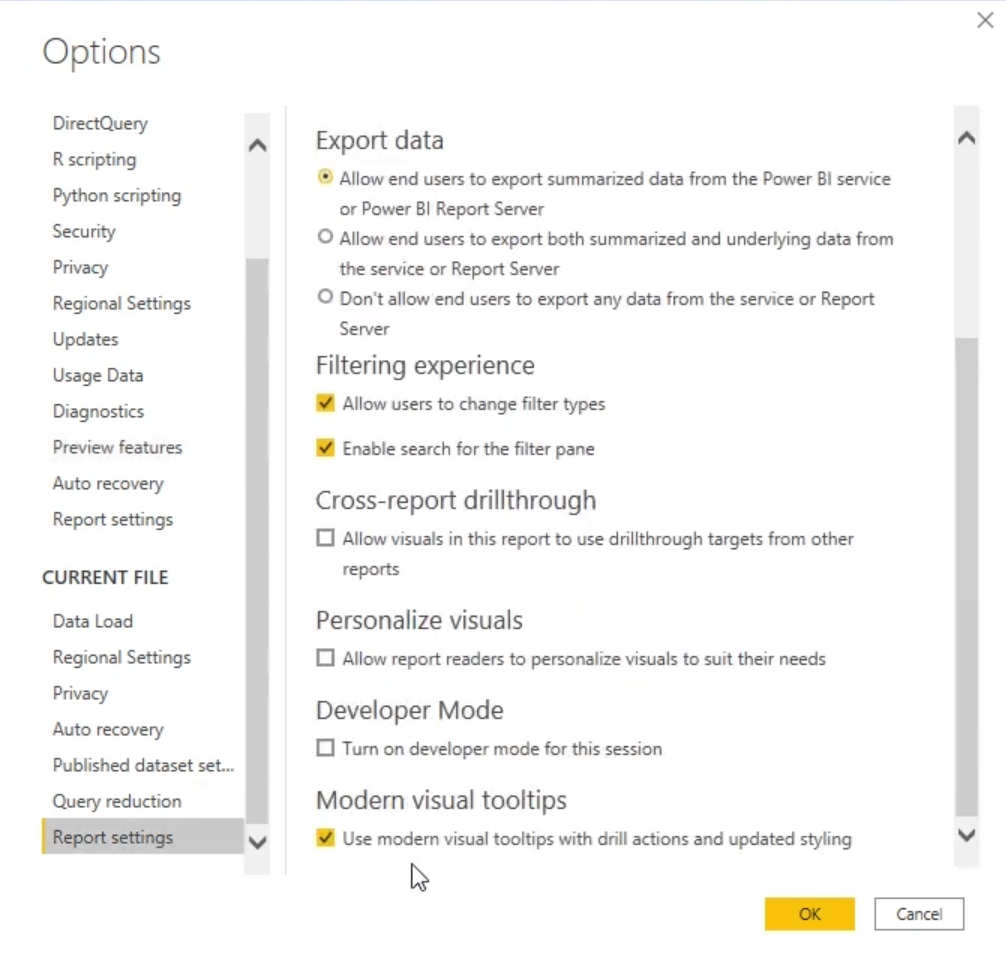Enable personalize visuals for report readers
The image size is (1006, 966).
[325, 658]
